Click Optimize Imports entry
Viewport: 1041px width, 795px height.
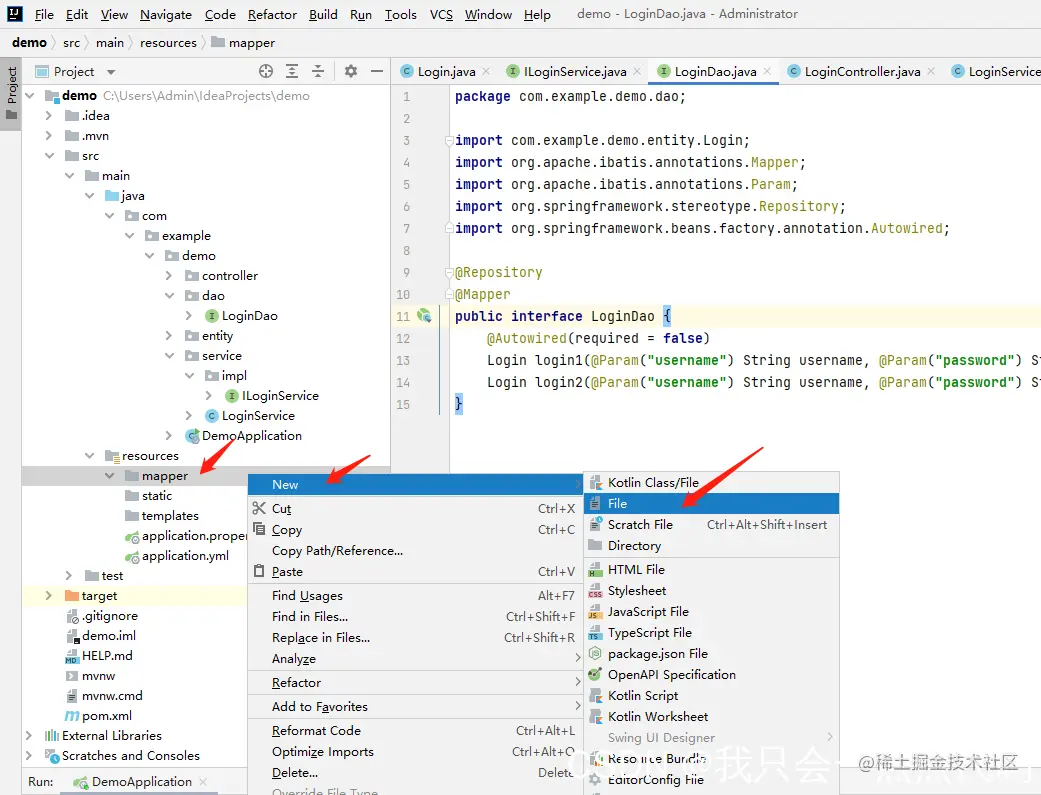point(414,752)
